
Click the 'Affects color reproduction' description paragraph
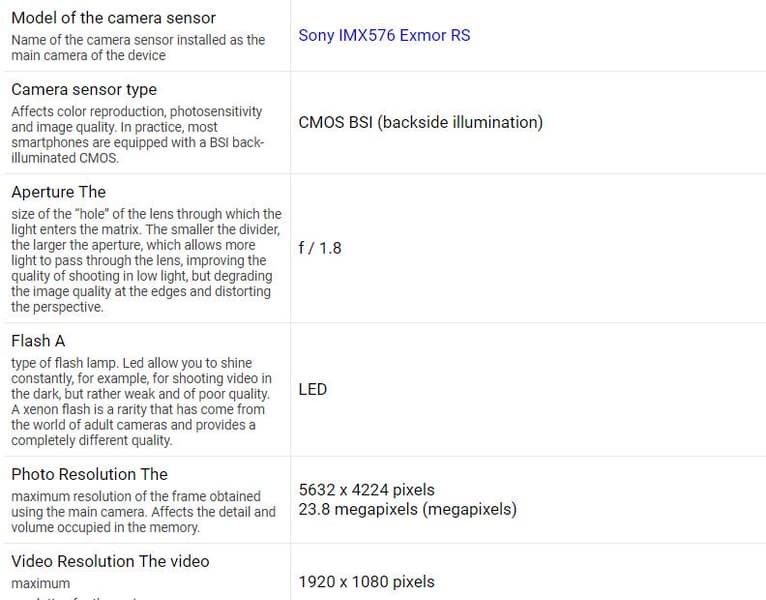[137, 134]
